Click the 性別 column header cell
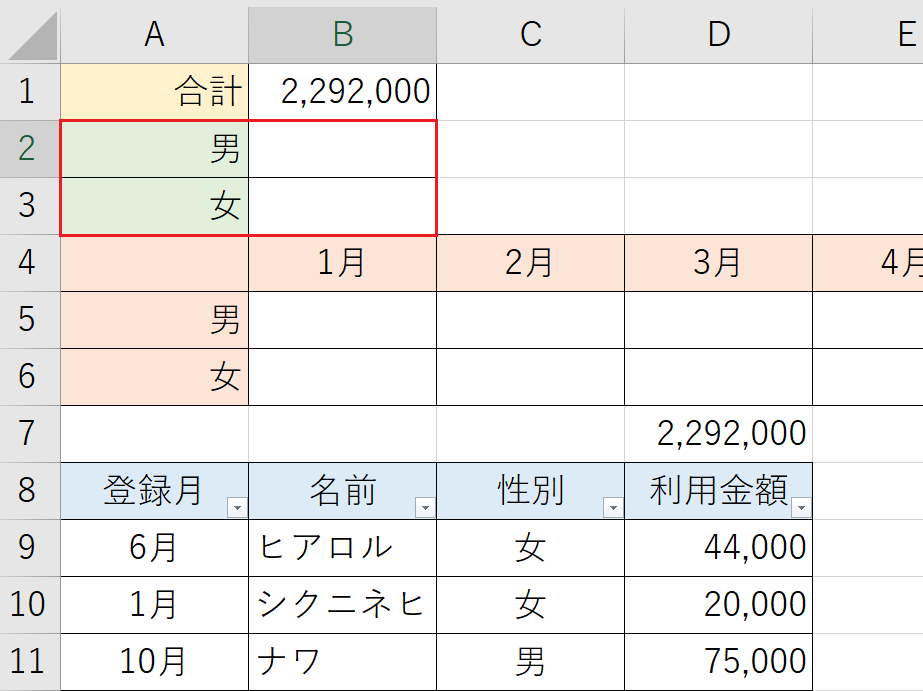The height and width of the screenshot is (691, 923). (x=530, y=491)
